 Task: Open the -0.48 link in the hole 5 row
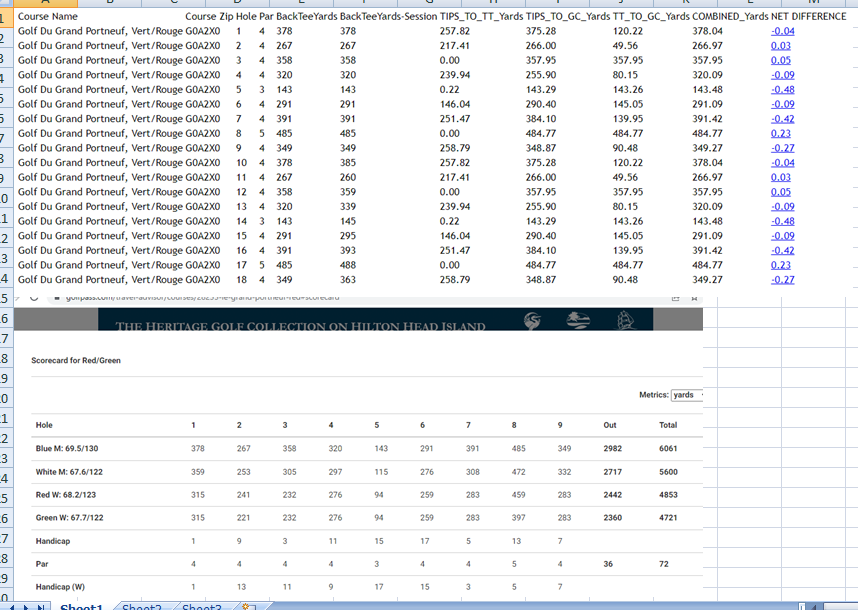782,90
